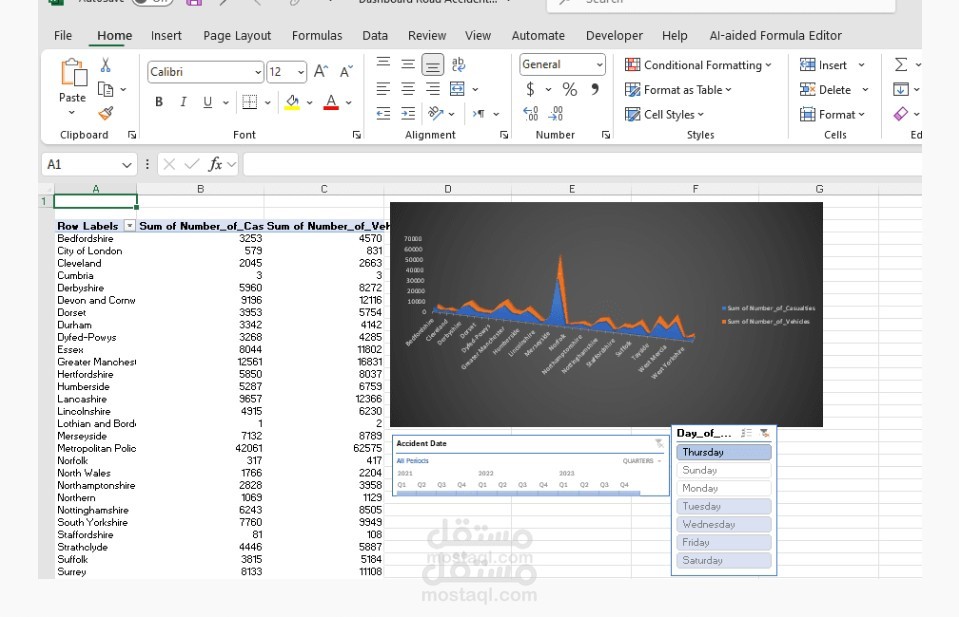This screenshot has height=617, width=959.
Task: Click Increase Decimal icon
Action: click(530, 114)
